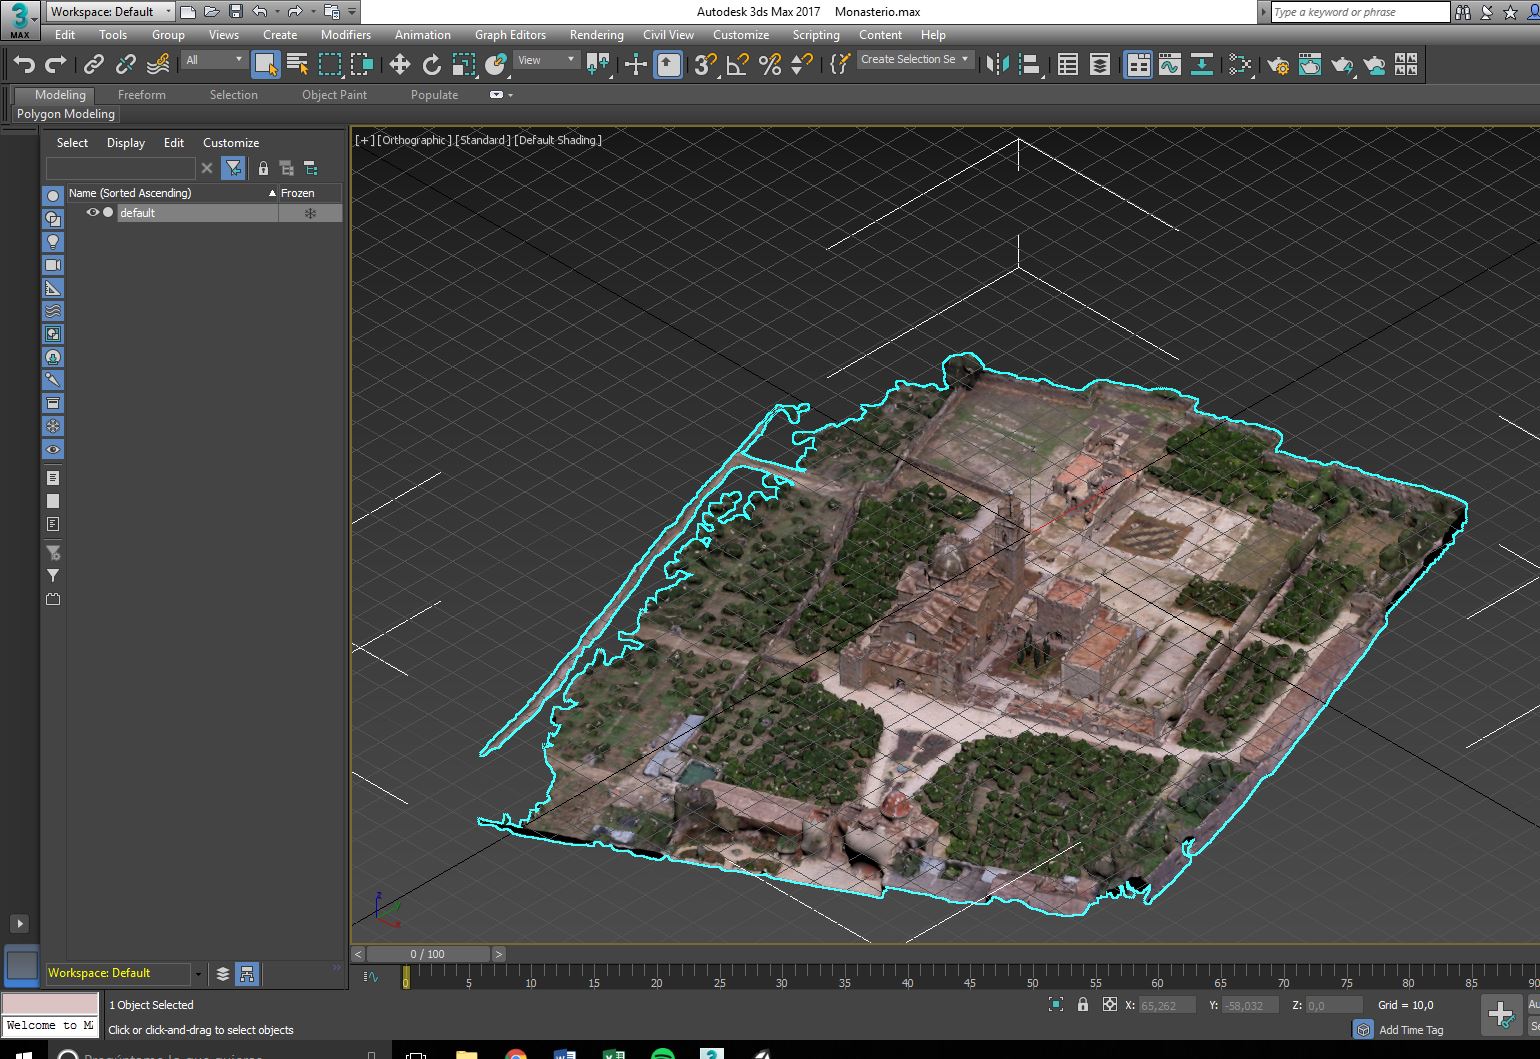Click Render Production teapot icon
This screenshot has height=1059, width=1540.
pos(1342,65)
